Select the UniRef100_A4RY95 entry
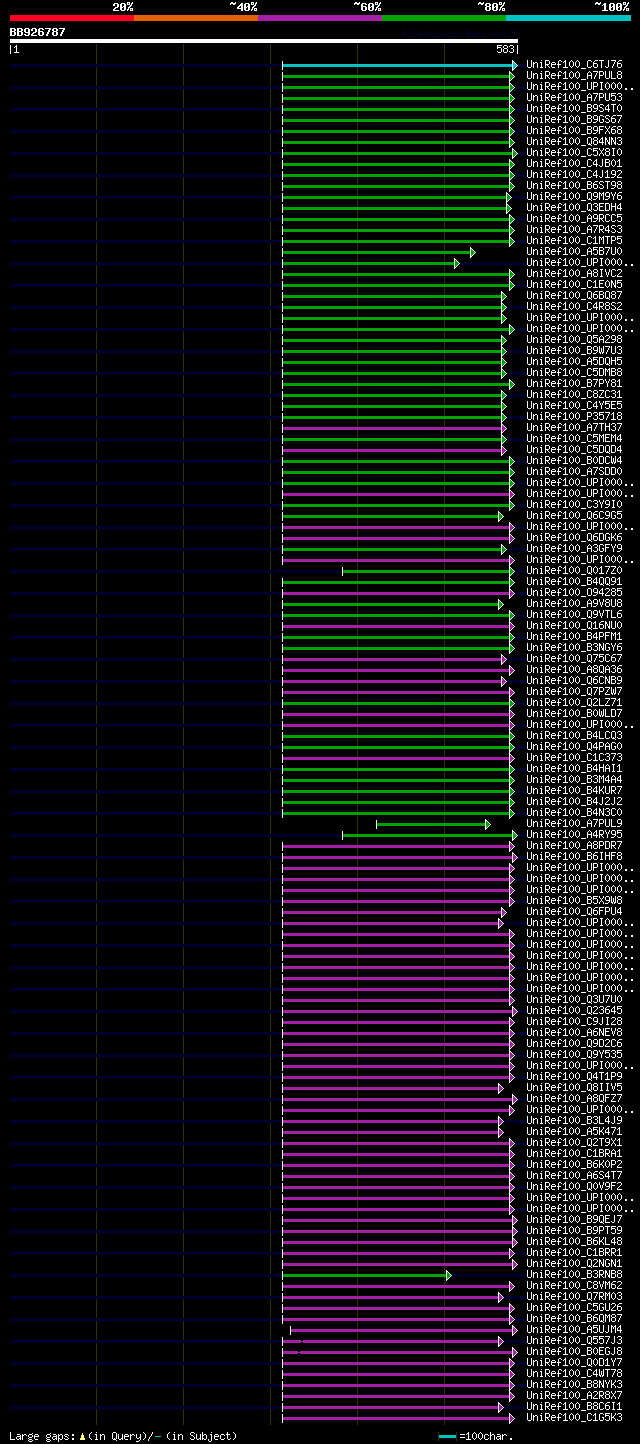 574,834
